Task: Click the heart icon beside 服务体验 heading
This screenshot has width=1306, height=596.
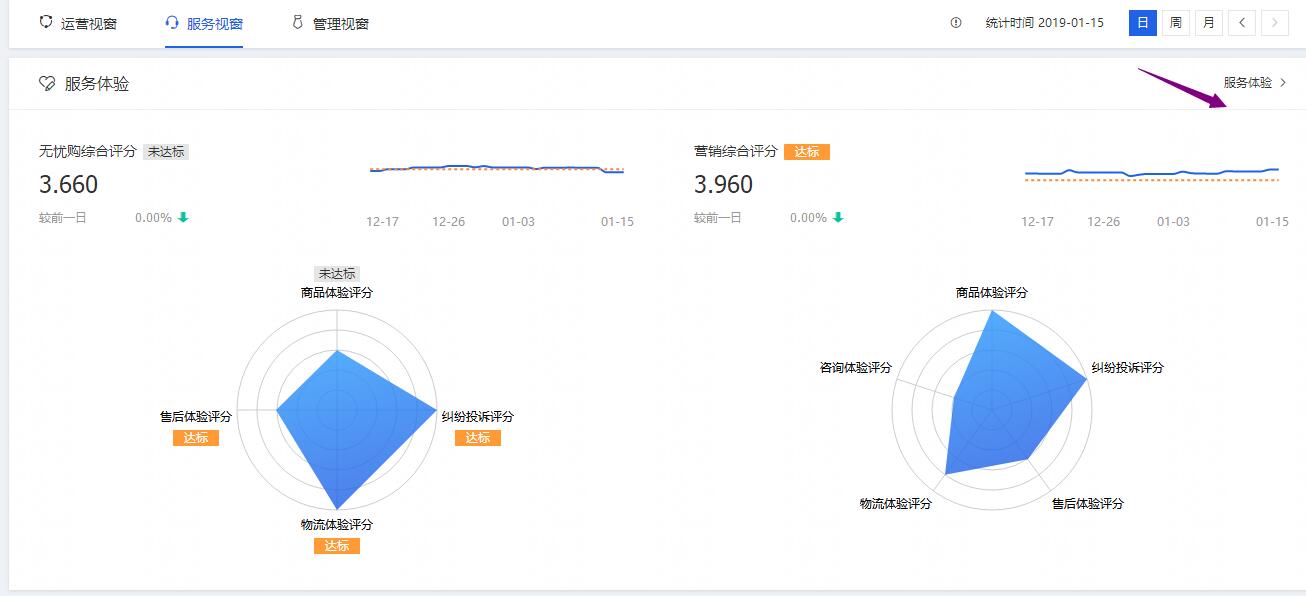Action: pos(46,84)
